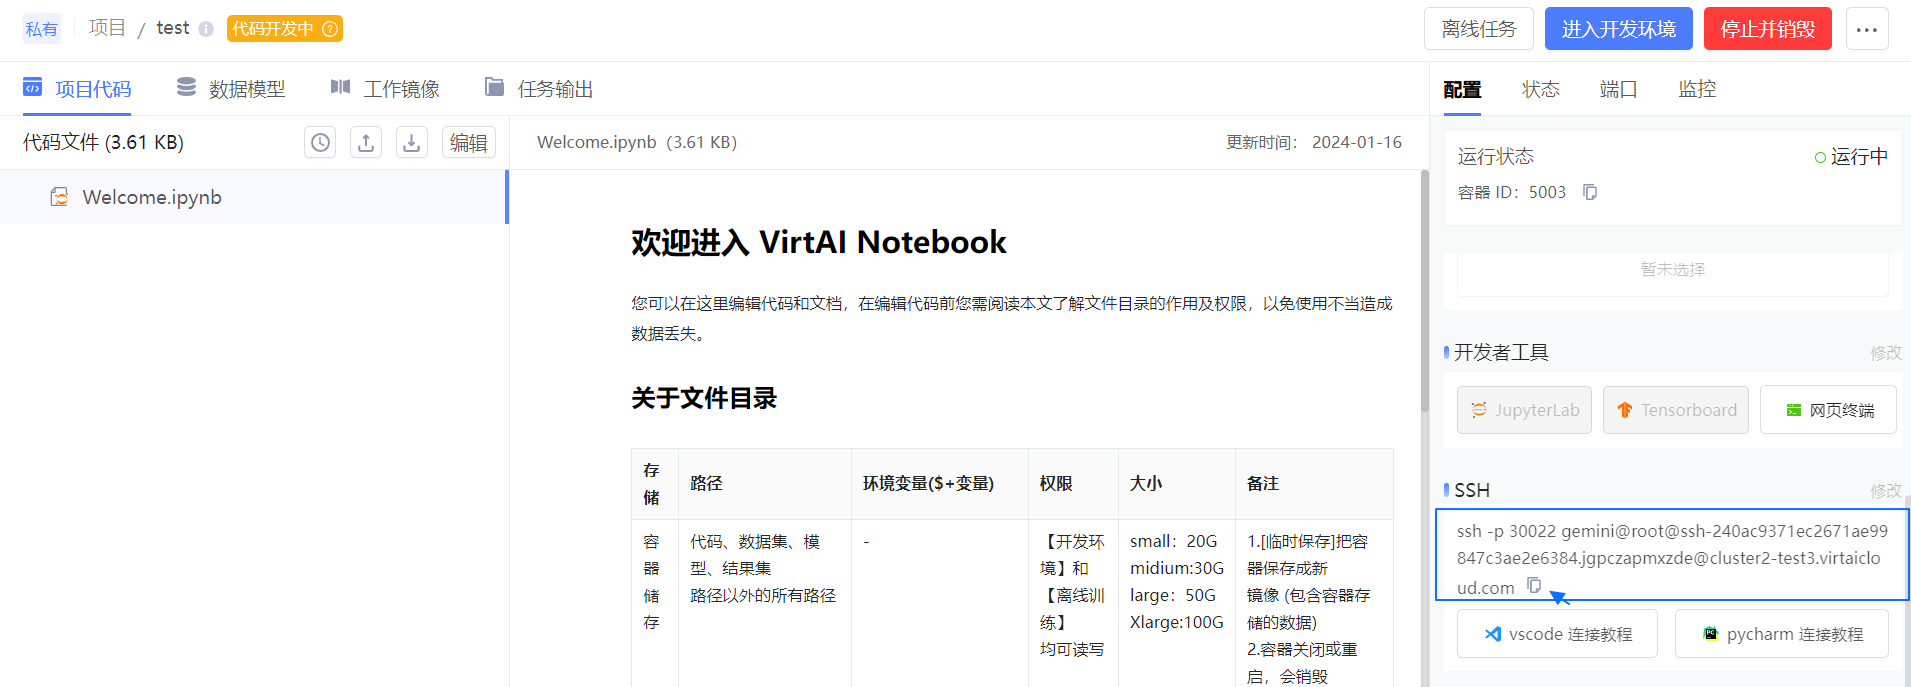Click the history clock icon in file toolbar
1911x687 pixels.
(320, 143)
